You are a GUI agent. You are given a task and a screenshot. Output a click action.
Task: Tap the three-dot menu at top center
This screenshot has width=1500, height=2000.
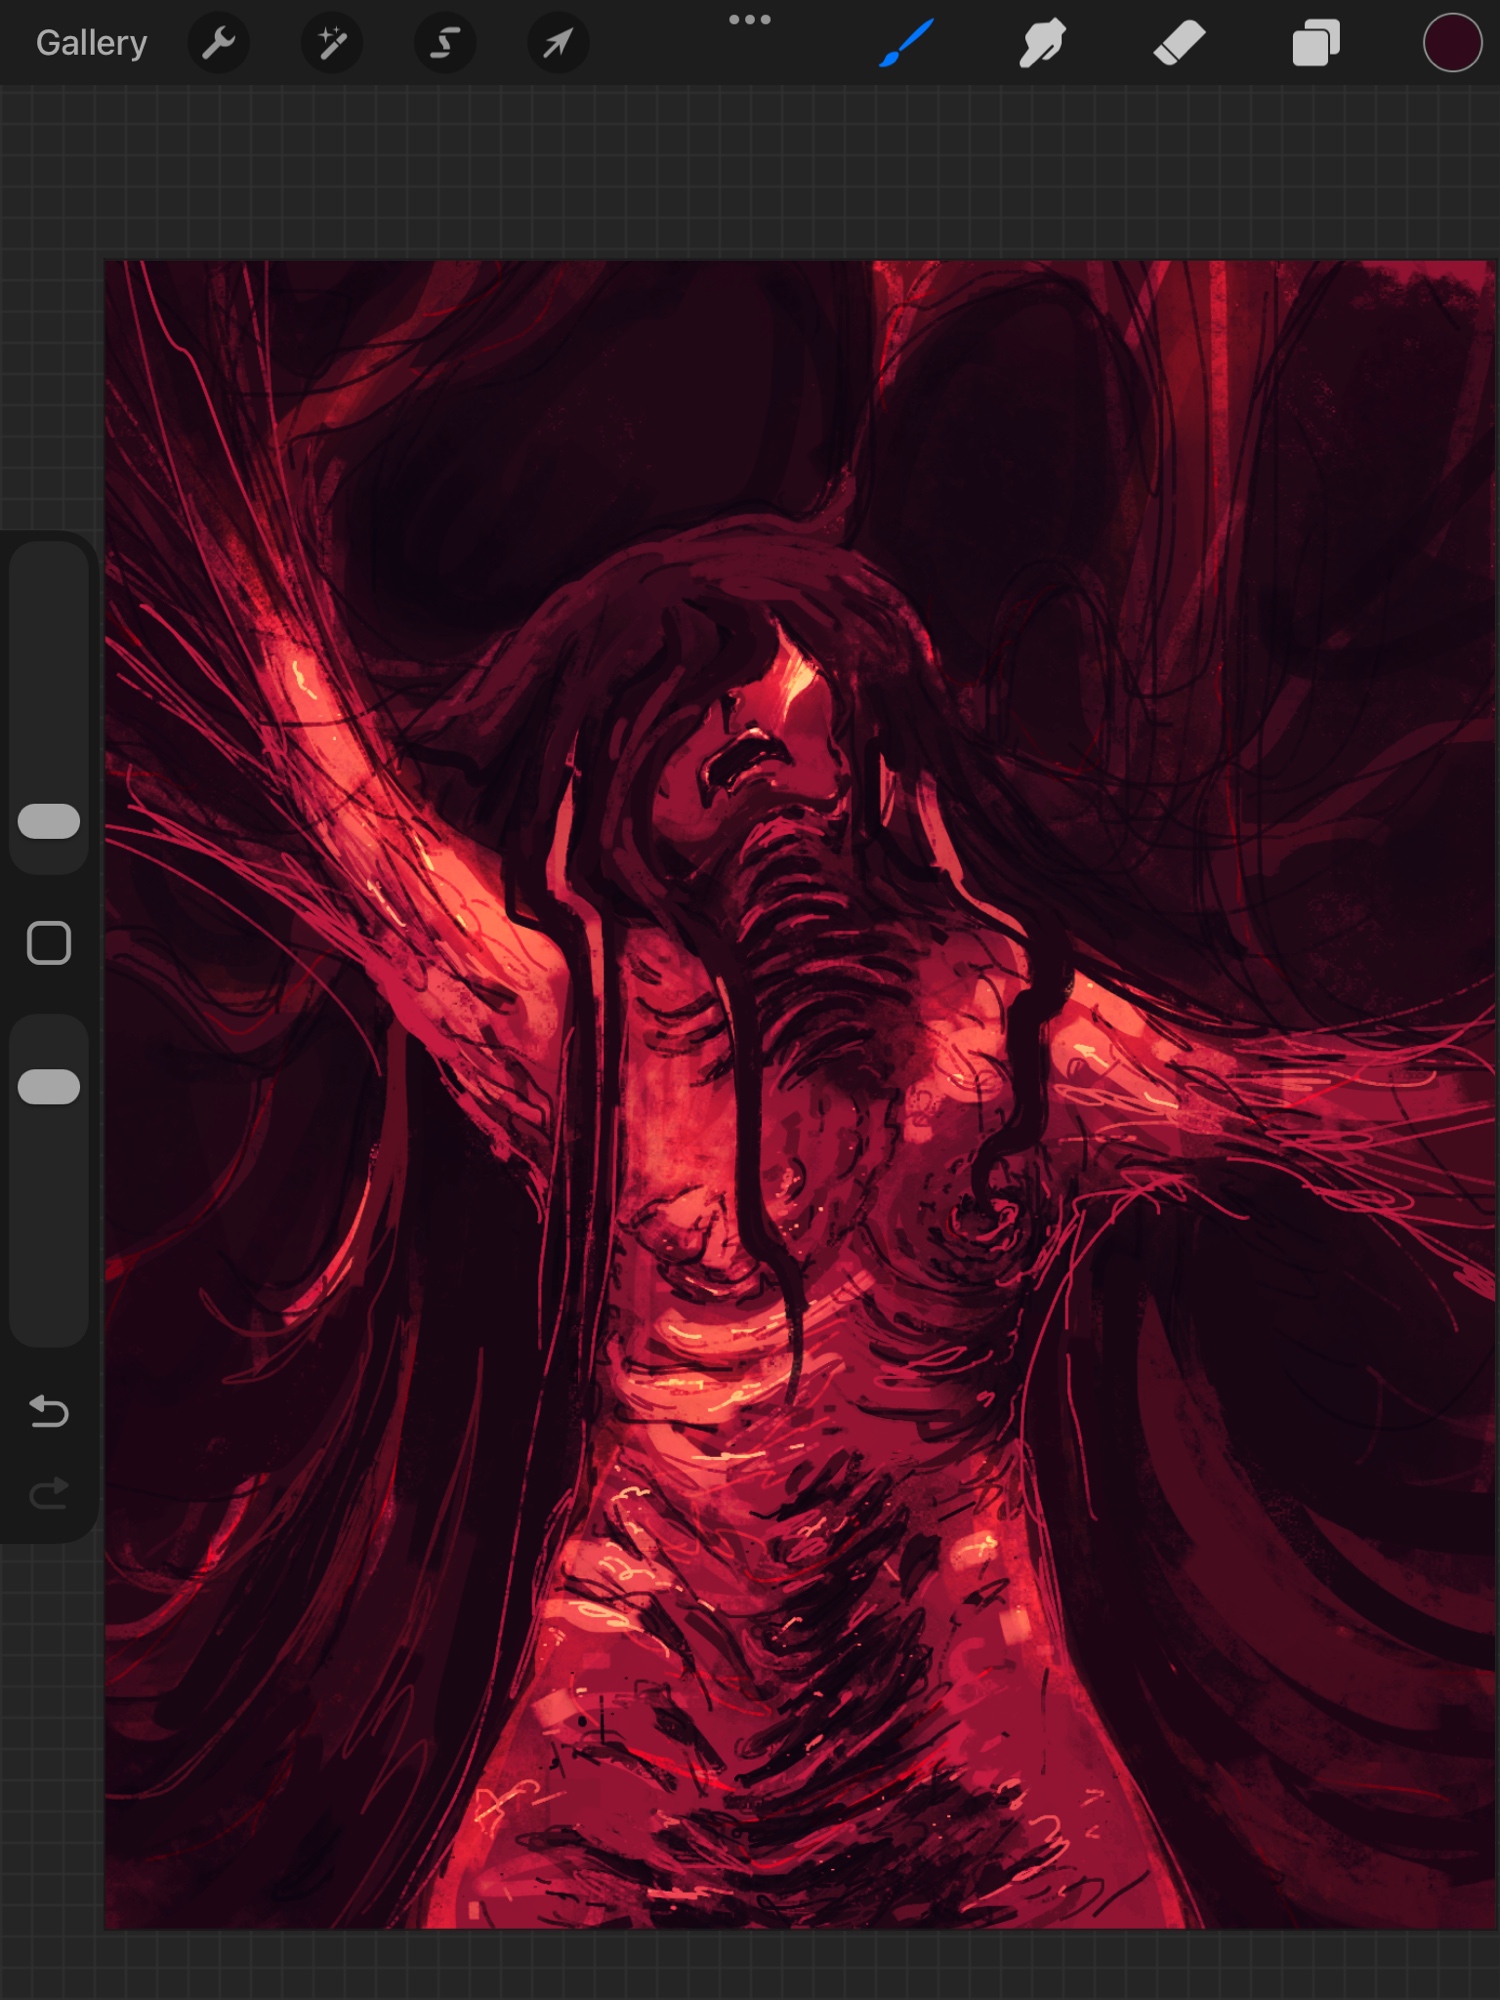pyautogui.click(x=749, y=20)
